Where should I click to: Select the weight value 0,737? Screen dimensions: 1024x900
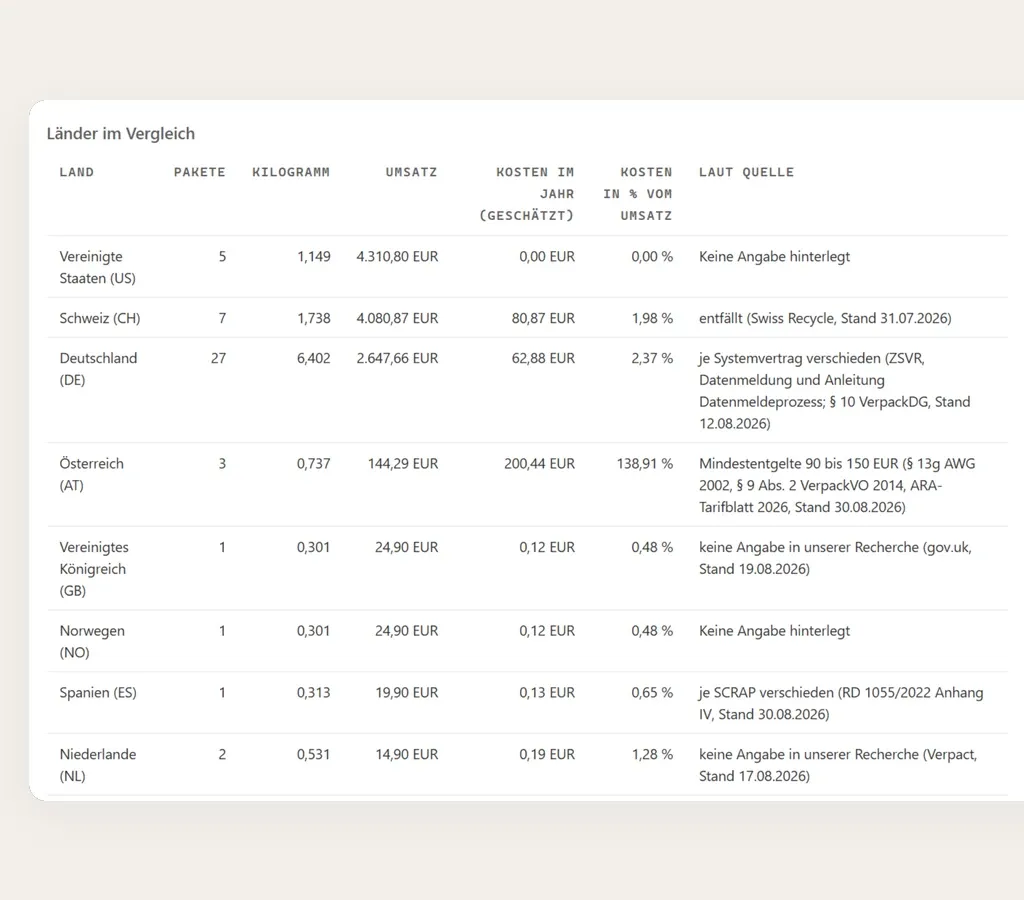click(313, 464)
